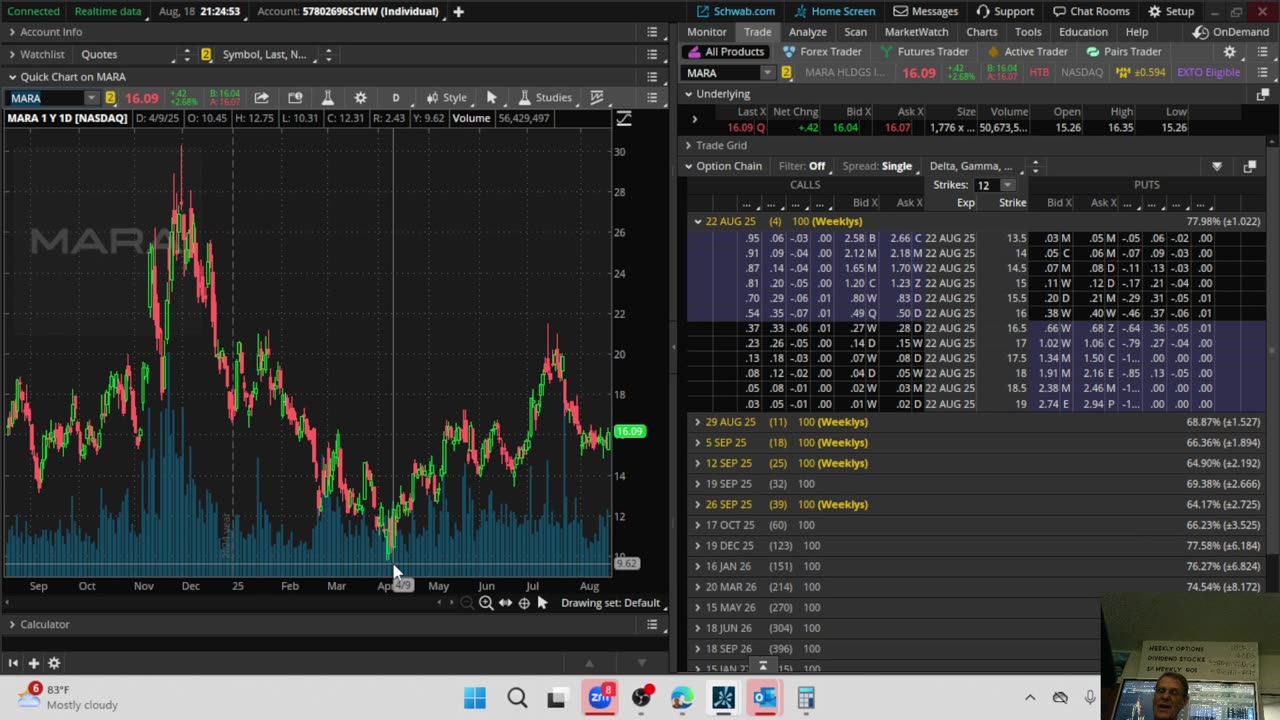Open the Scan tab

coord(855,32)
